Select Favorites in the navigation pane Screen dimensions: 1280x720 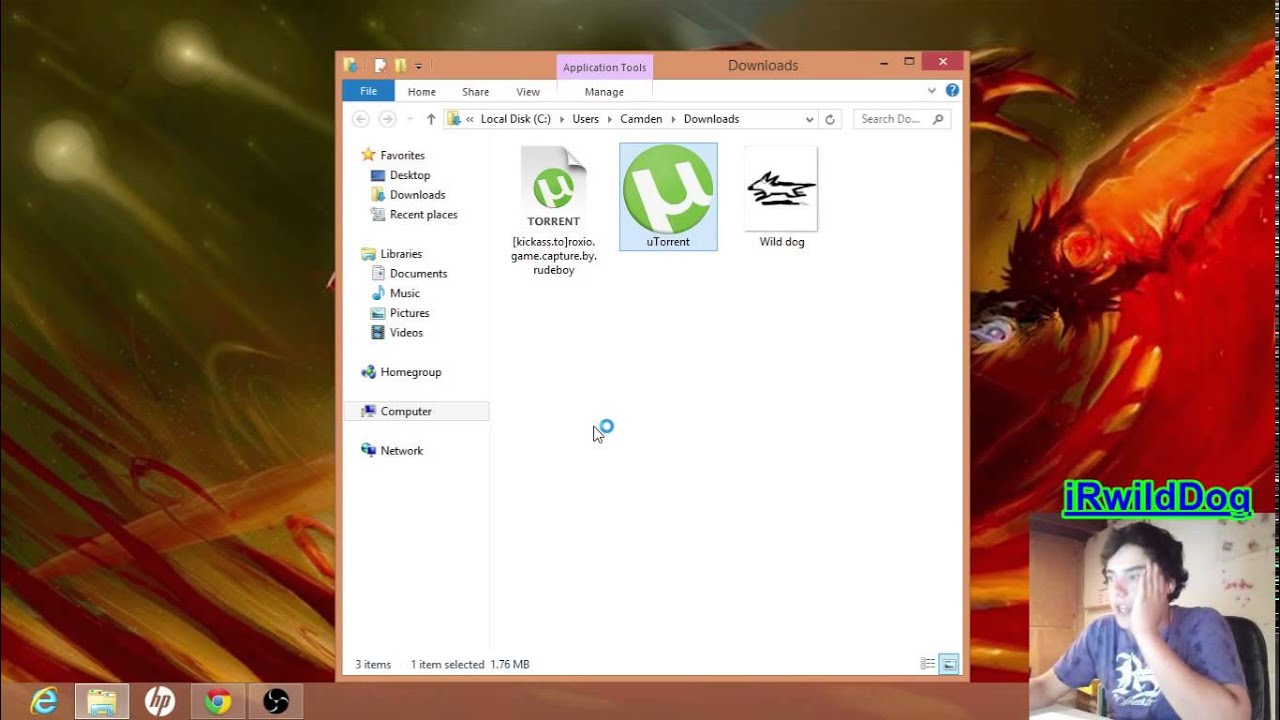pyautogui.click(x=402, y=155)
